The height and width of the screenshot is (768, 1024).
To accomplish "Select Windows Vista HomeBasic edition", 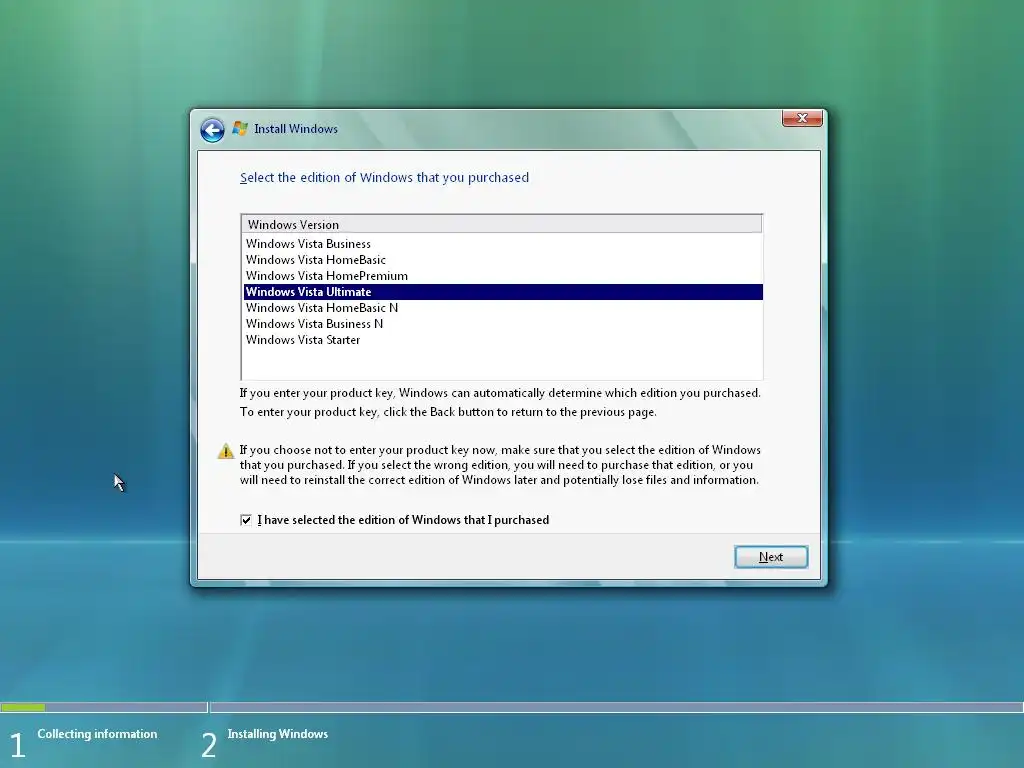I will (x=503, y=260).
